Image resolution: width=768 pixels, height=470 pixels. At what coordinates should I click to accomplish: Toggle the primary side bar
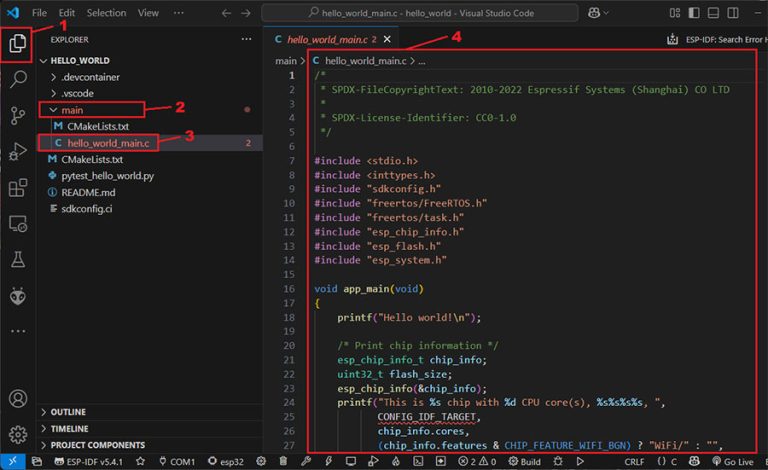(x=694, y=13)
